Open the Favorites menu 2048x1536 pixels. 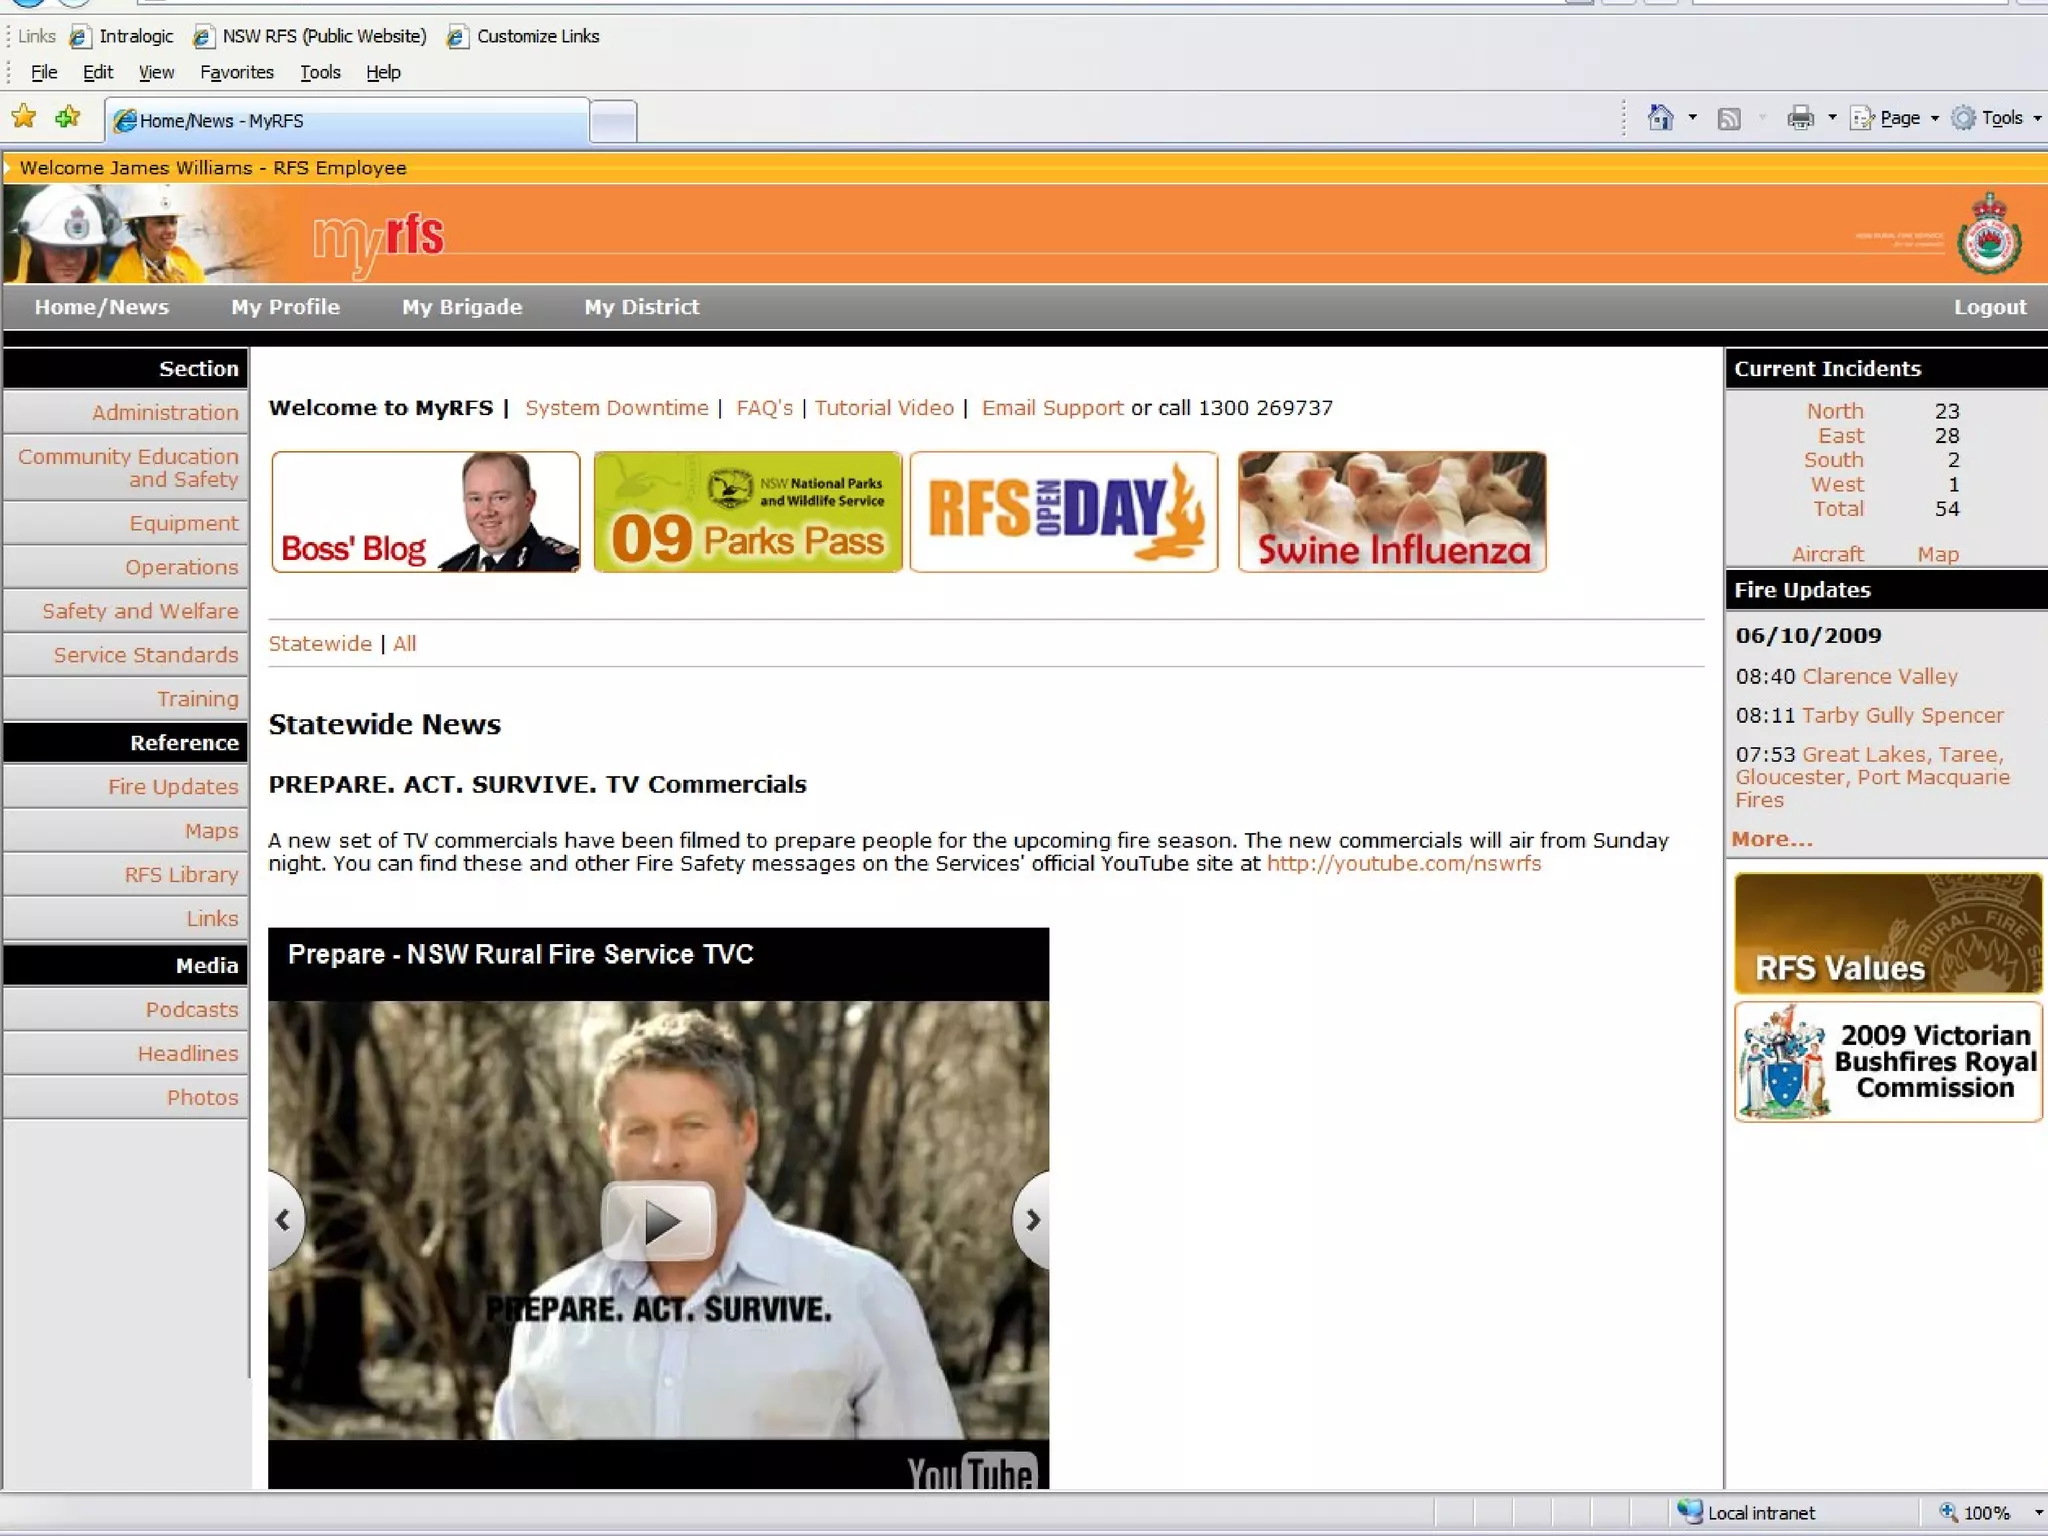[237, 72]
